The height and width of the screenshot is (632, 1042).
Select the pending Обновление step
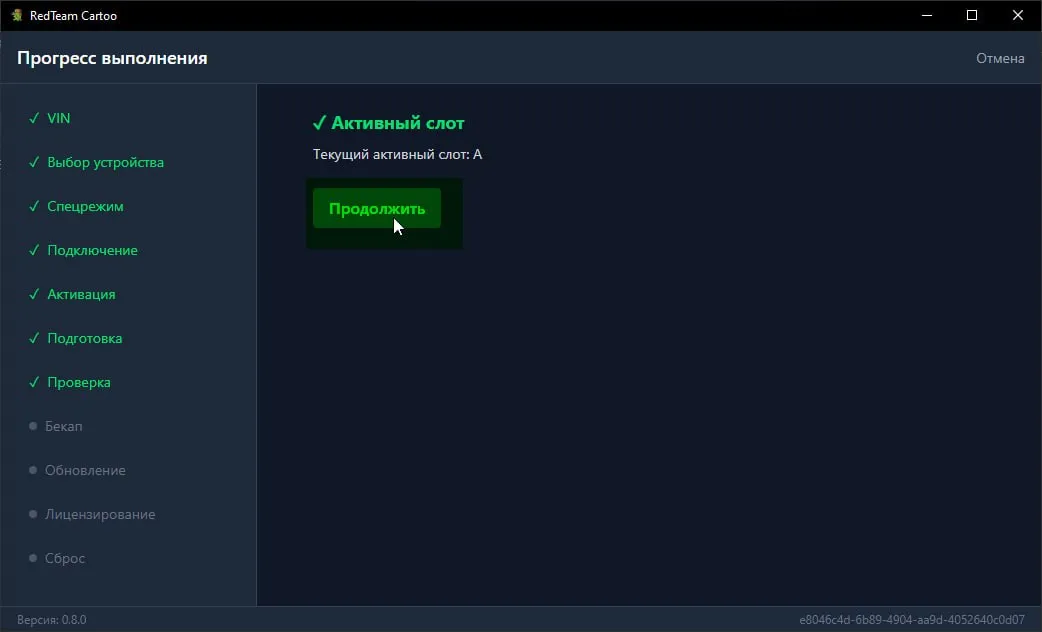85,471
